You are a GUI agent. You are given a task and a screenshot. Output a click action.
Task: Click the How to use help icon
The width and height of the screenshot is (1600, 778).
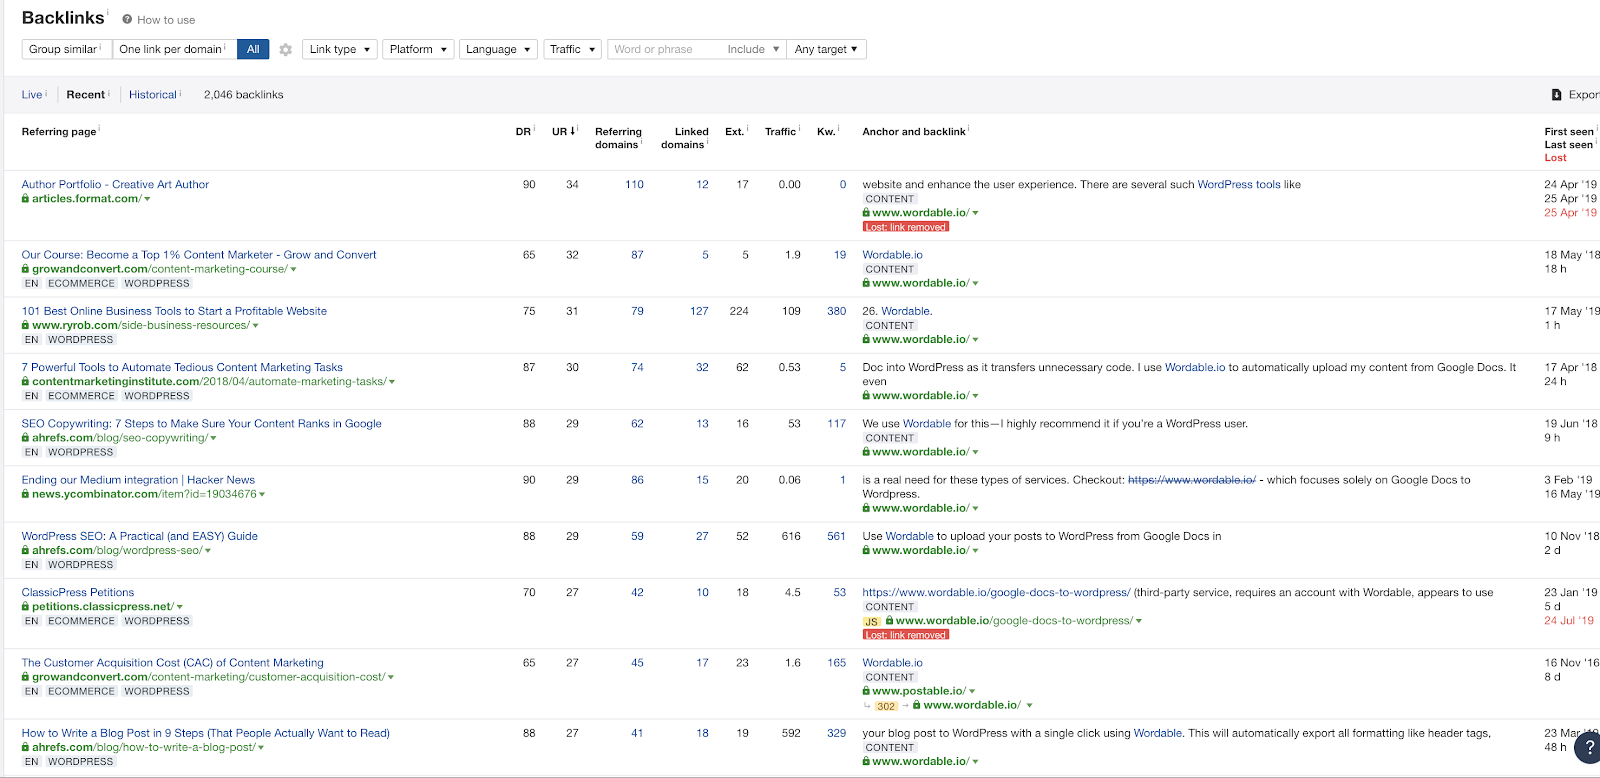click(x=127, y=20)
